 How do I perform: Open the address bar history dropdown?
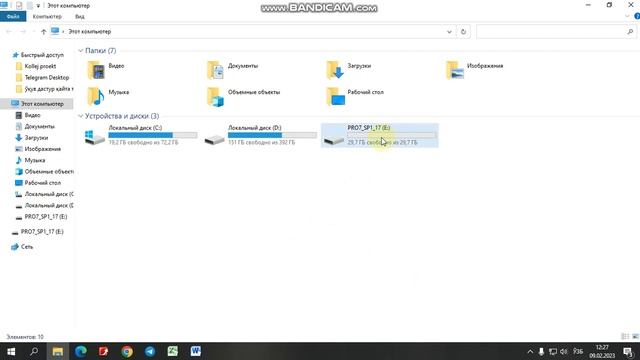pyautogui.click(x=449, y=31)
